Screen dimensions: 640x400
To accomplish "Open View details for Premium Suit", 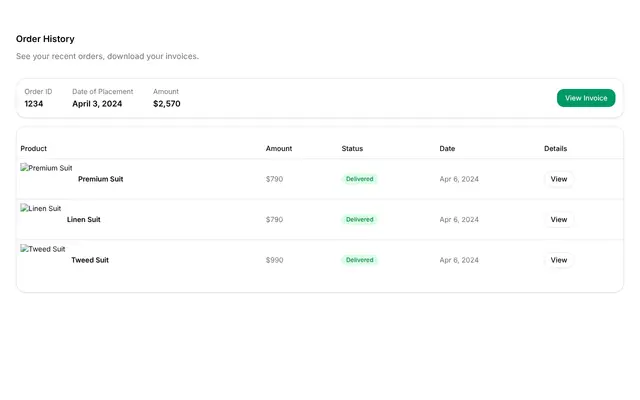I will pyautogui.click(x=559, y=179).
